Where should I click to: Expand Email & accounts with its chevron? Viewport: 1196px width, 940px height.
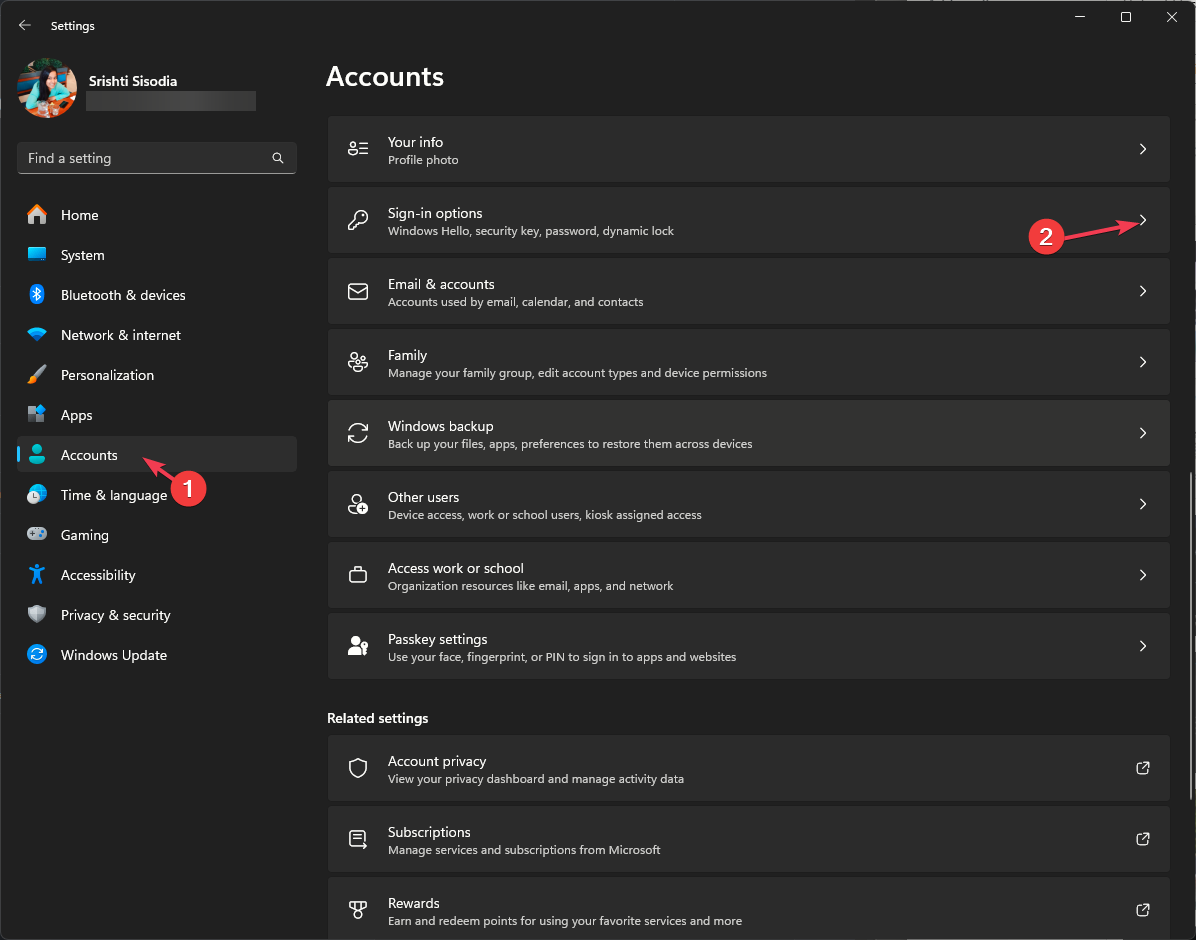(1143, 291)
